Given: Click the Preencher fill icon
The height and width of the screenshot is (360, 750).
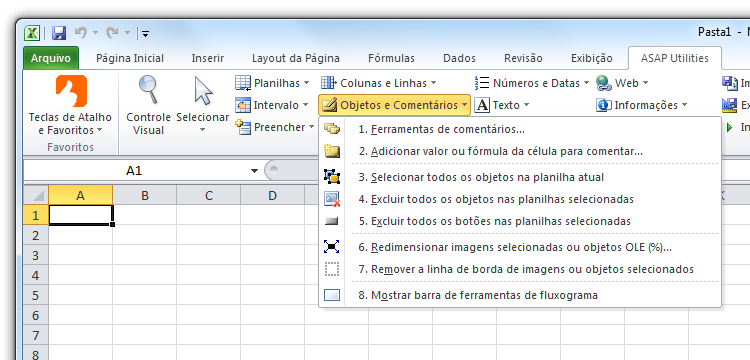Looking at the screenshot, I should click(x=243, y=127).
